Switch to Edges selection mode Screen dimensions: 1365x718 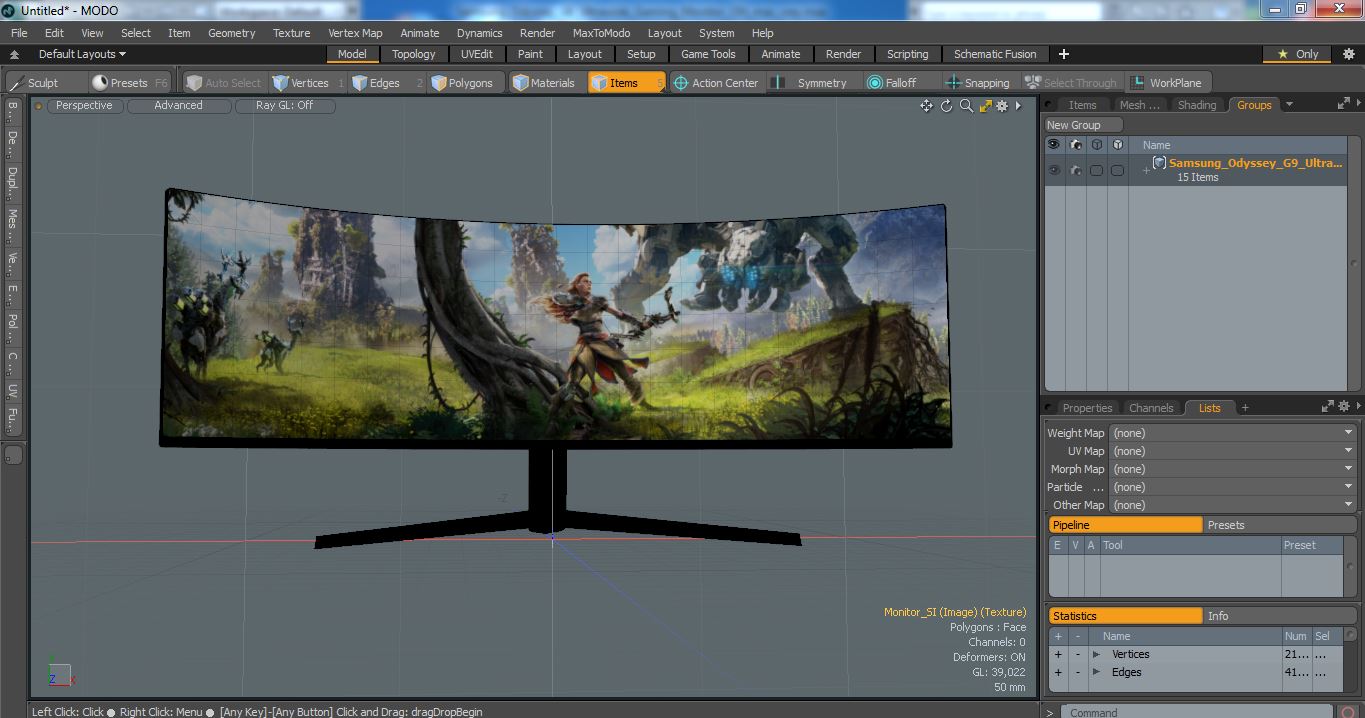point(385,83)
